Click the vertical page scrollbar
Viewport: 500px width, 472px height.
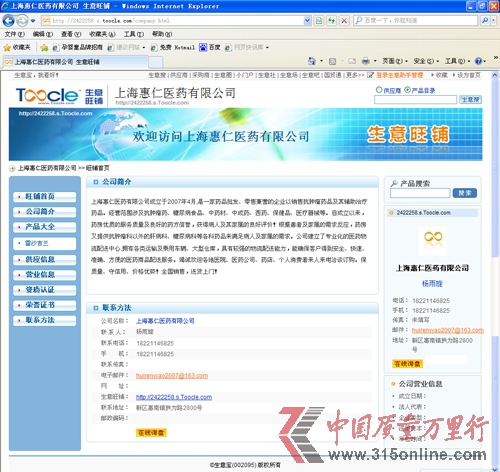495,270
